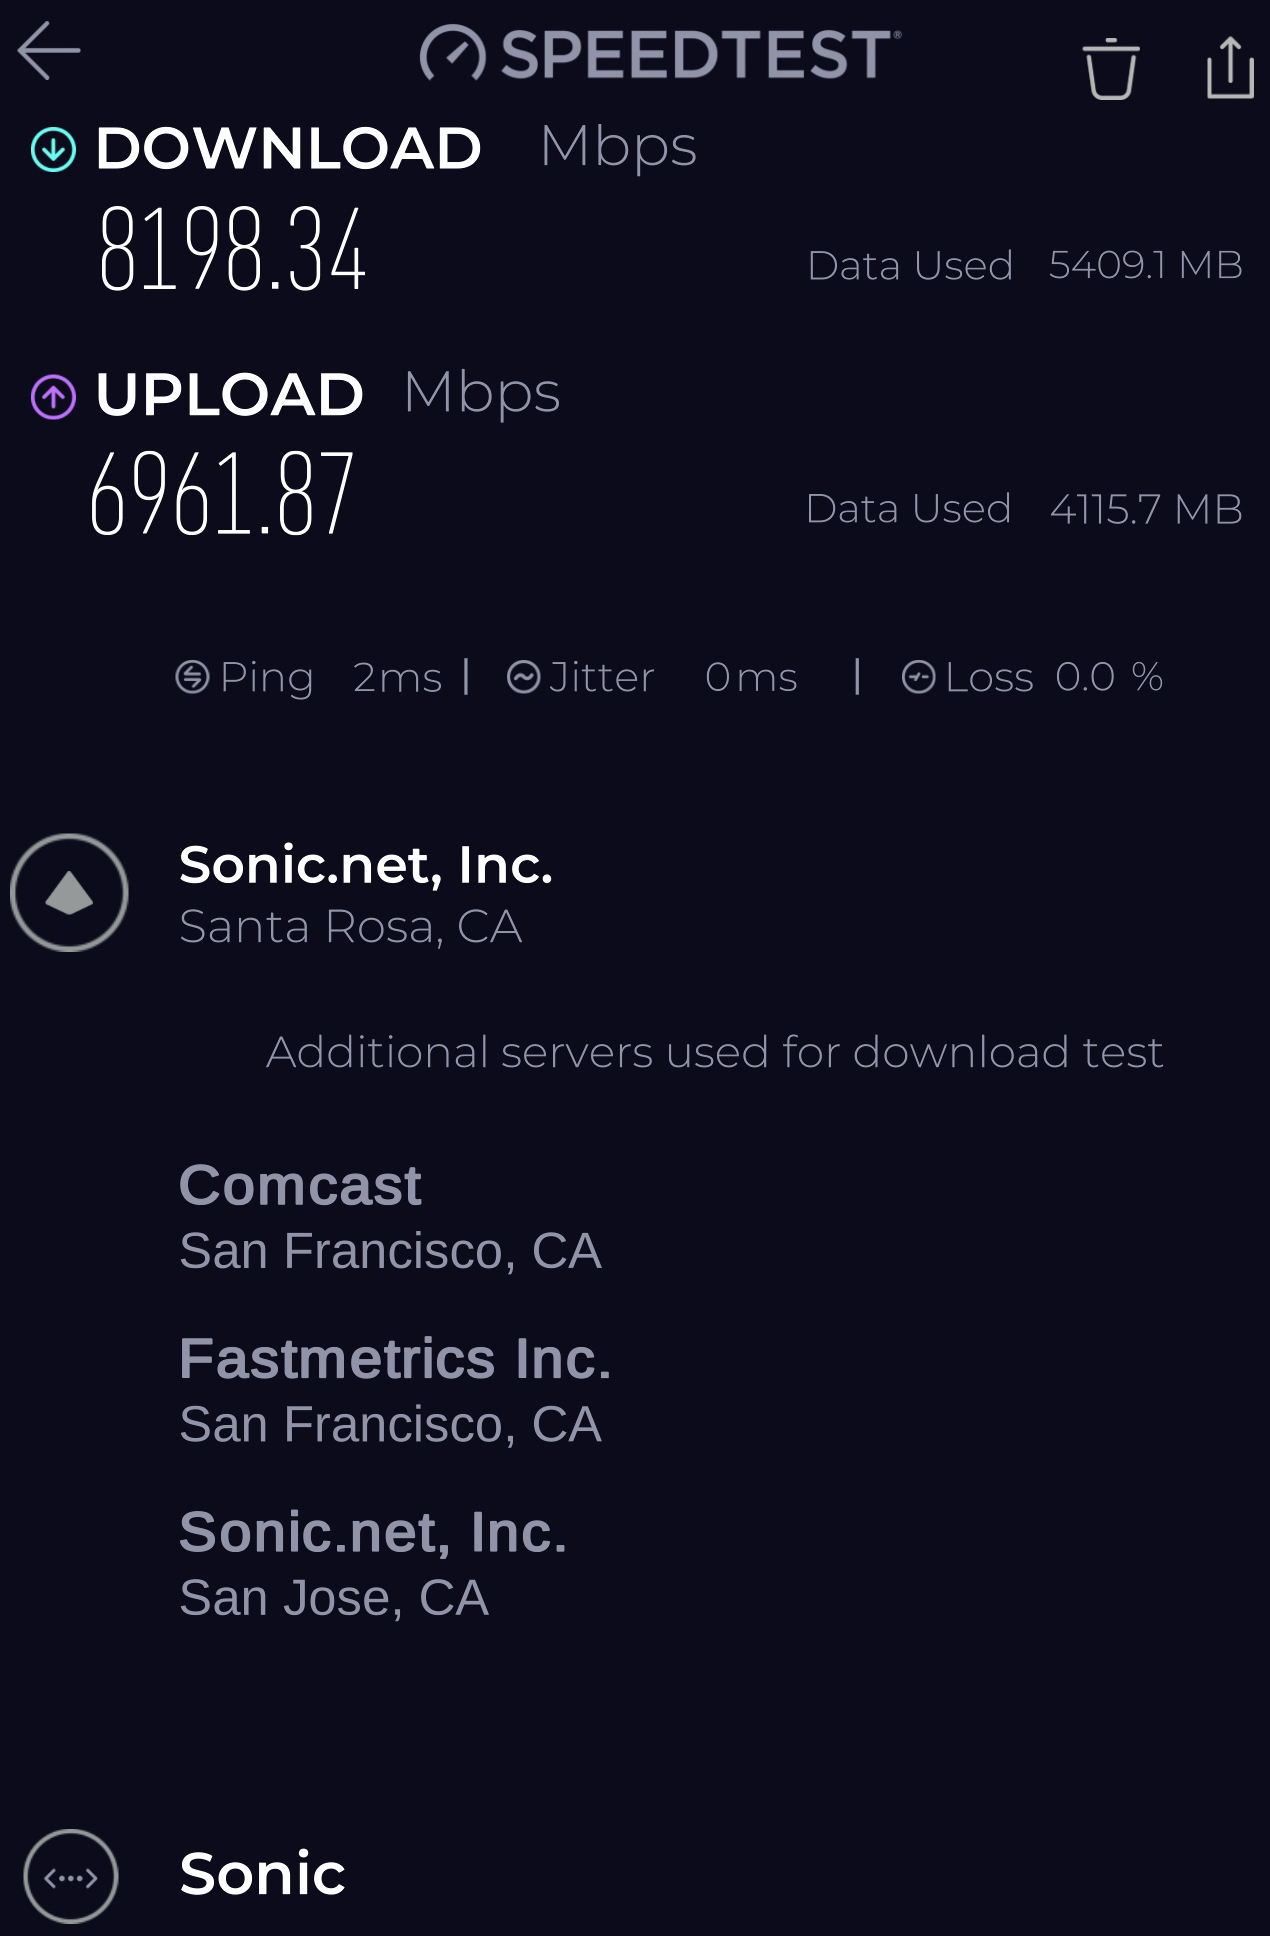Tap the purple upload arrow icon
Screen dimensions: 1270x1936
tap(53, 396)
